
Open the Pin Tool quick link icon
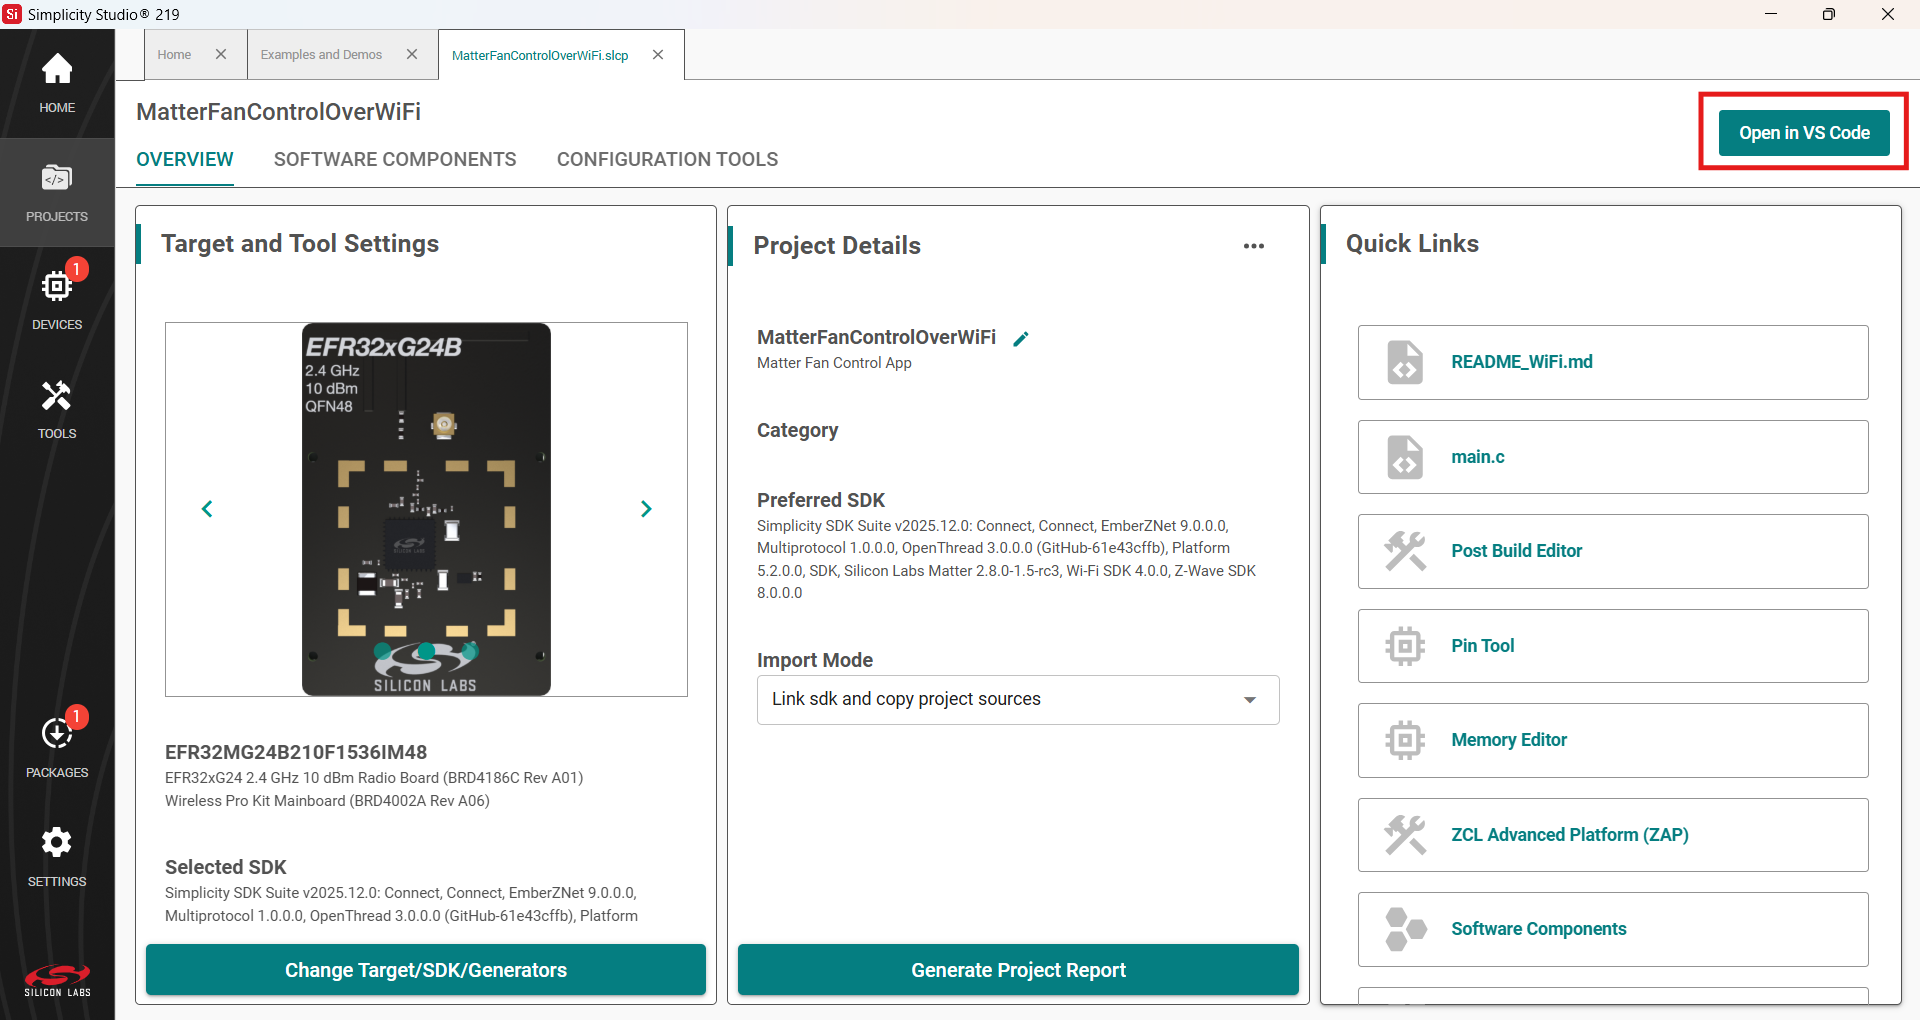[x=1404, y=645]
